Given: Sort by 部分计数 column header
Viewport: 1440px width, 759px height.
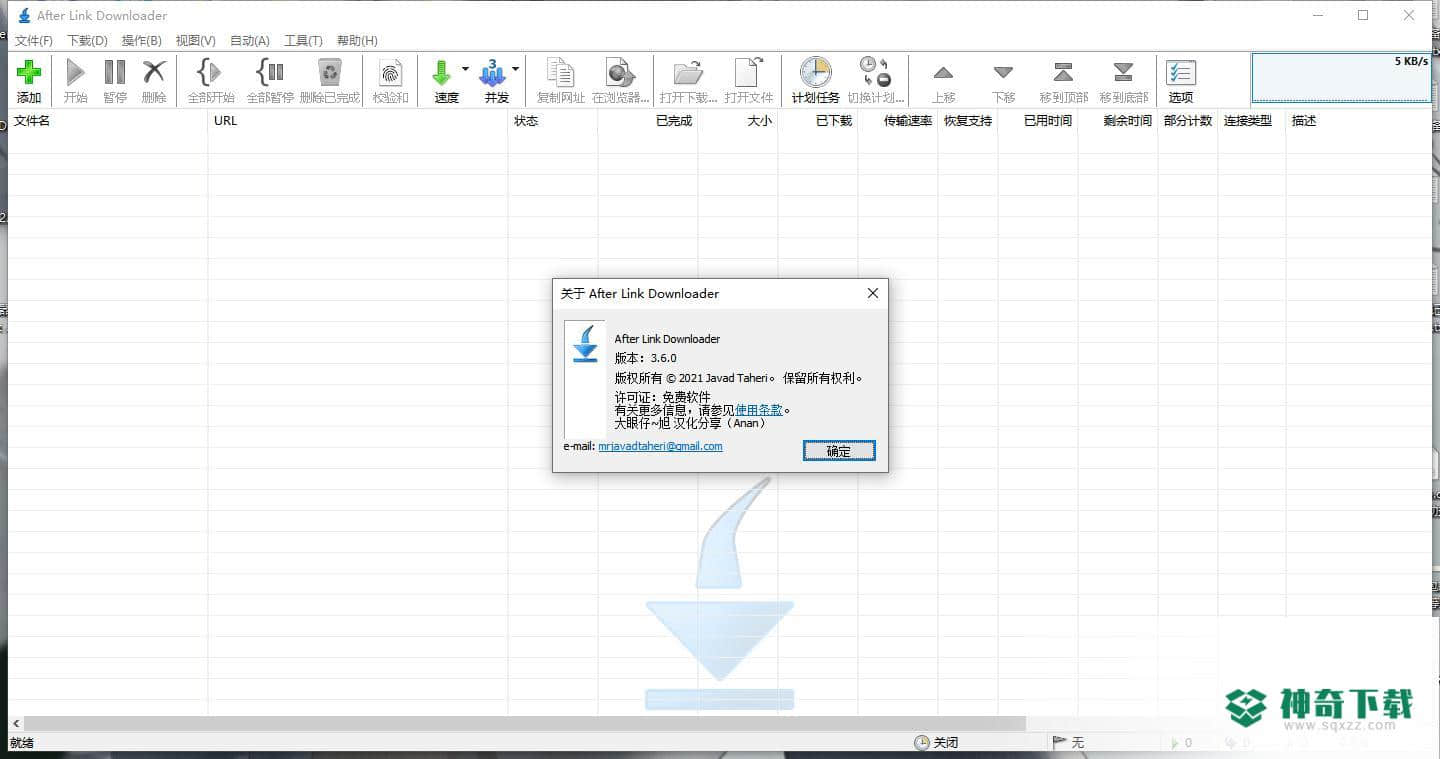Looking at the screenshot, I should [x=1188, y=121].
